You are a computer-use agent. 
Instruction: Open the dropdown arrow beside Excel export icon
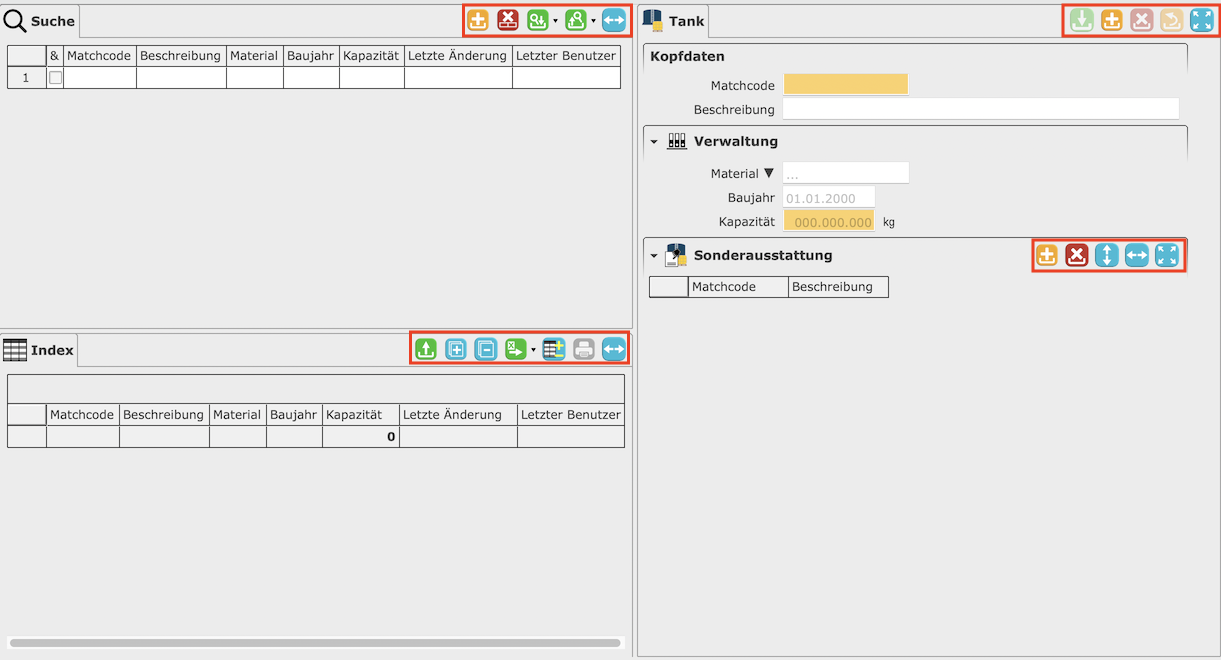[533, 350]
